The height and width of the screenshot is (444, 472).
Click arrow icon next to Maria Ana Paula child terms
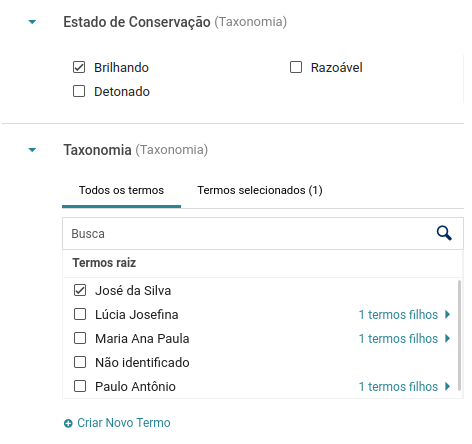[x=448, y=338]
